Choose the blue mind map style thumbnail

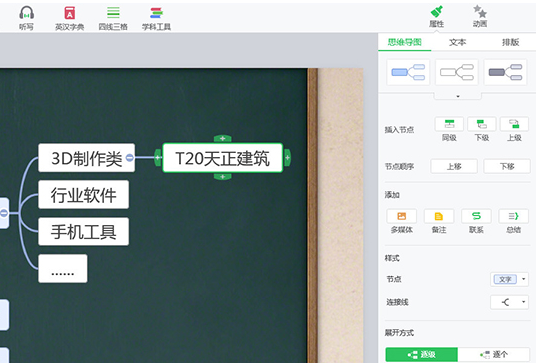(x=408, y=72)
